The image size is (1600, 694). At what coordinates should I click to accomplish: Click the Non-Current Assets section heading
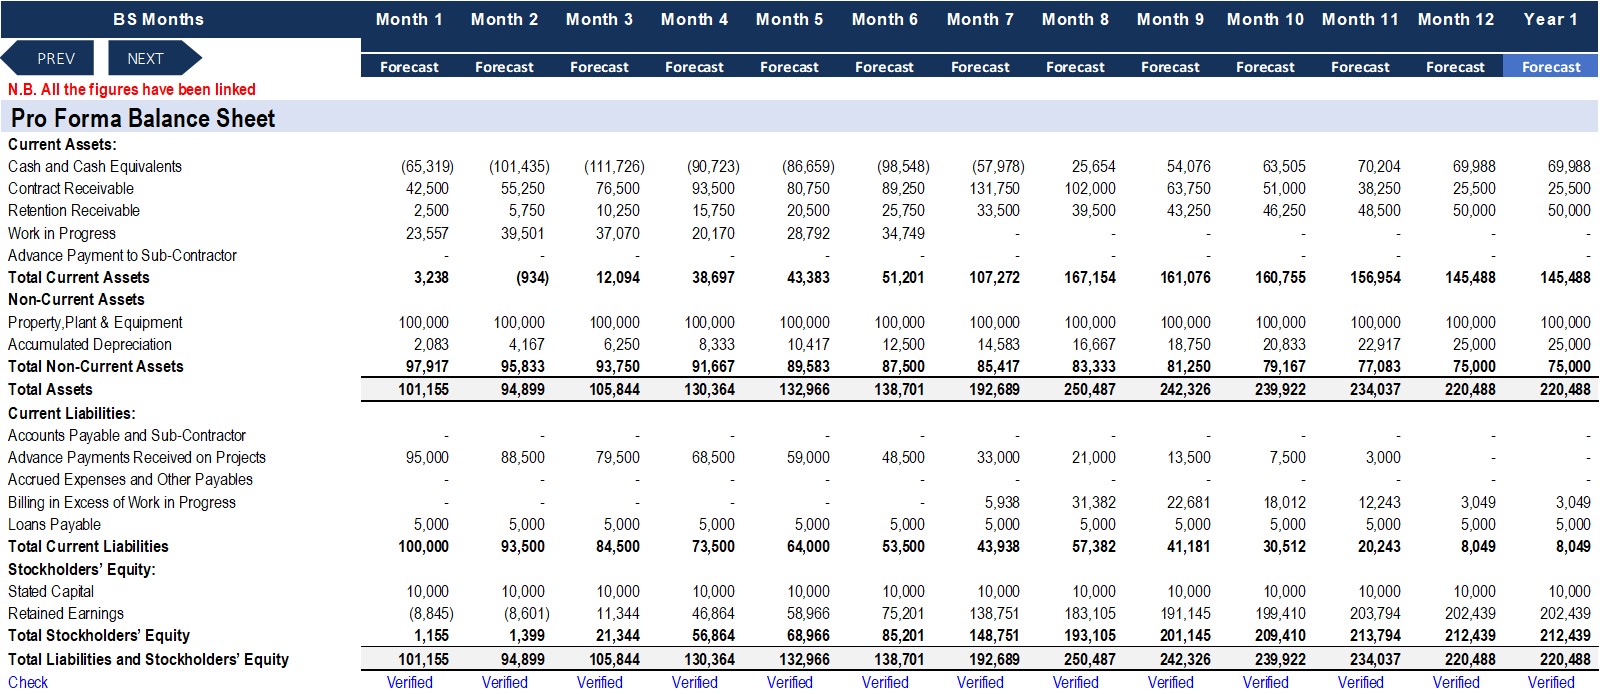(x=76, y=299)
